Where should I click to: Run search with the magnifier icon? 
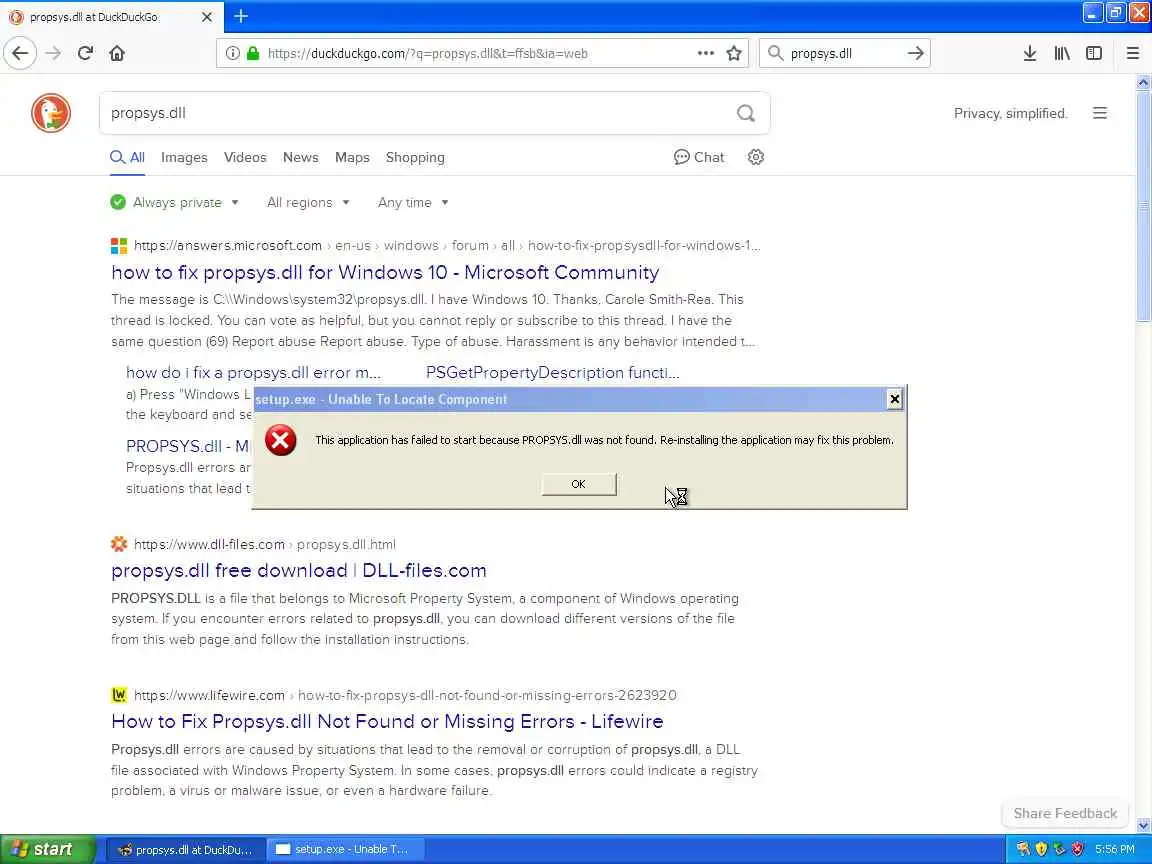coord(746,113)
